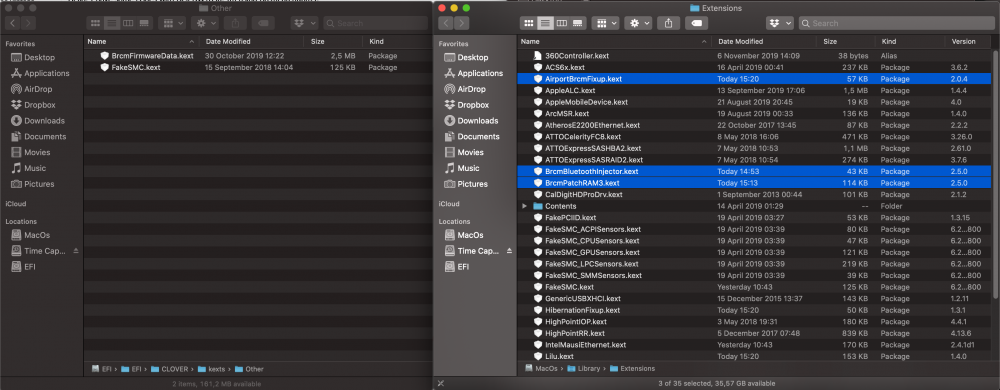Open action gear menu in Extensions window
The height and width of the screenshot is (390, 1000).
click(x=638, y=23)
